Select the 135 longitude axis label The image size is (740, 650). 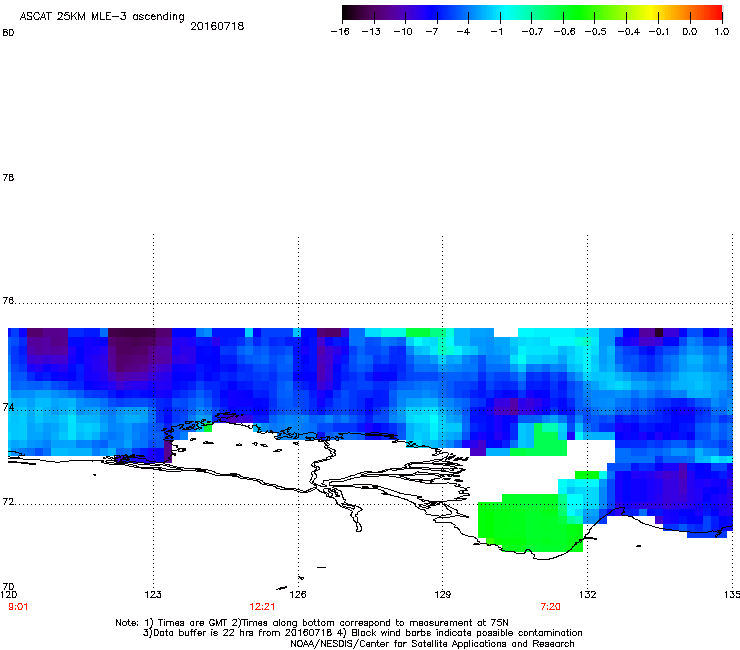point(732,594)
